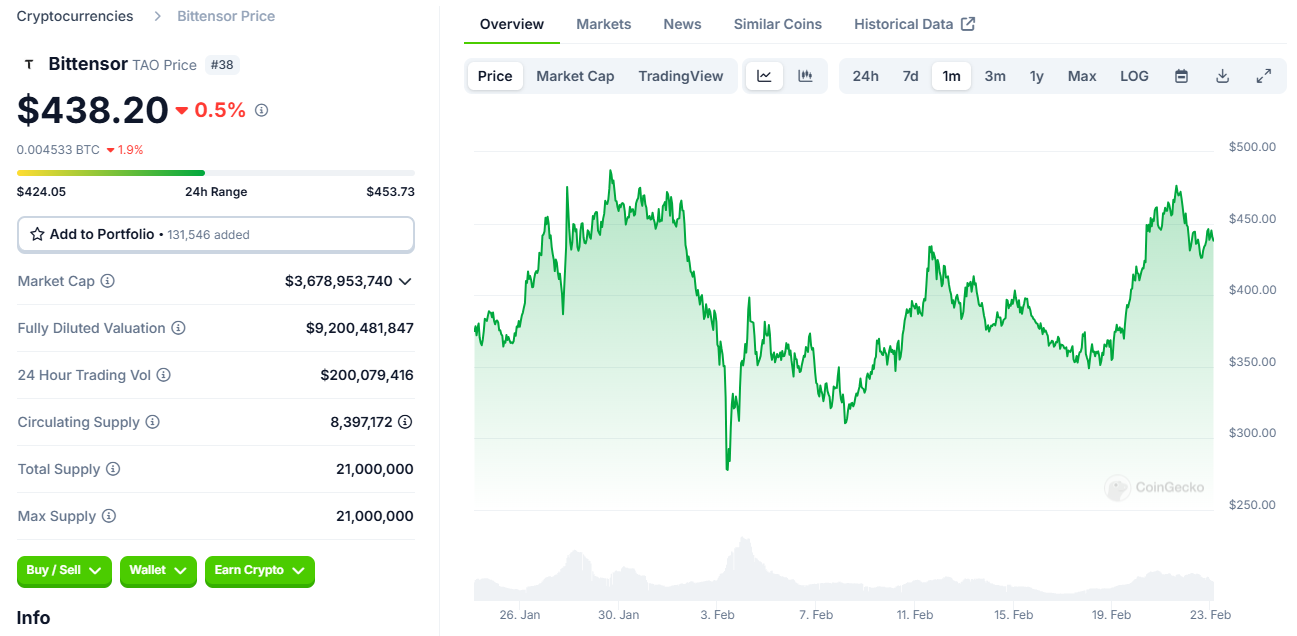
Task: Switch to candlestick chart icon
Action: pyautogui.click(x=805, y=76)
